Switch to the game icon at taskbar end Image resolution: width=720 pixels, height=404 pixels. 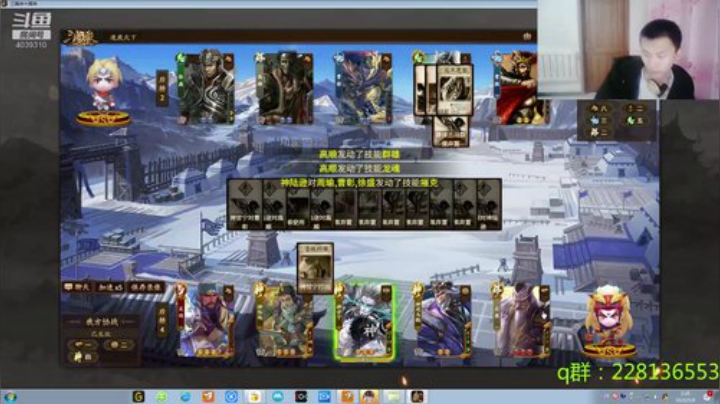(x=417, y=396)
